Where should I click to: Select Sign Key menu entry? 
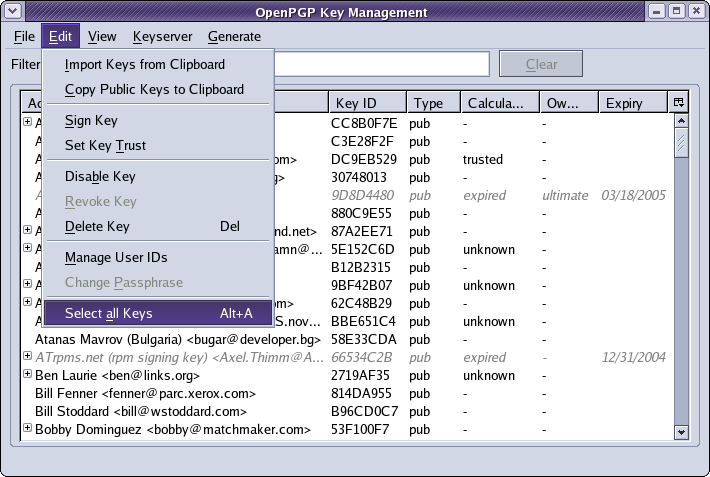(x=158, y=120)
